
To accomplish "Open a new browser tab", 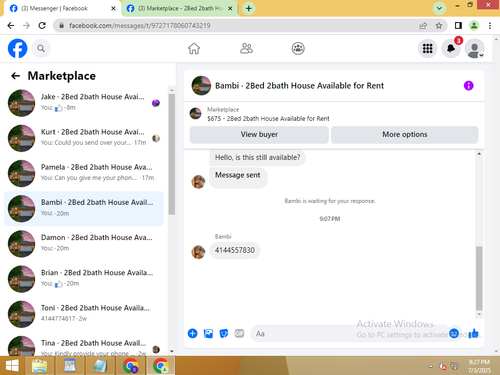I will click(249, 8).
